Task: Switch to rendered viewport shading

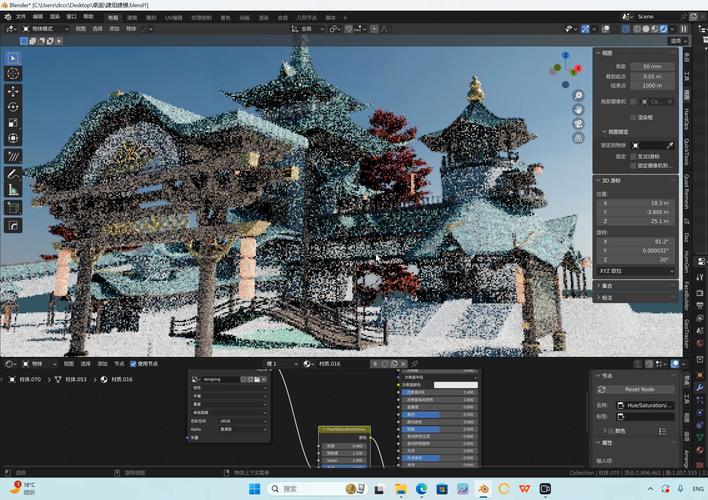Action: coord(663,29)
